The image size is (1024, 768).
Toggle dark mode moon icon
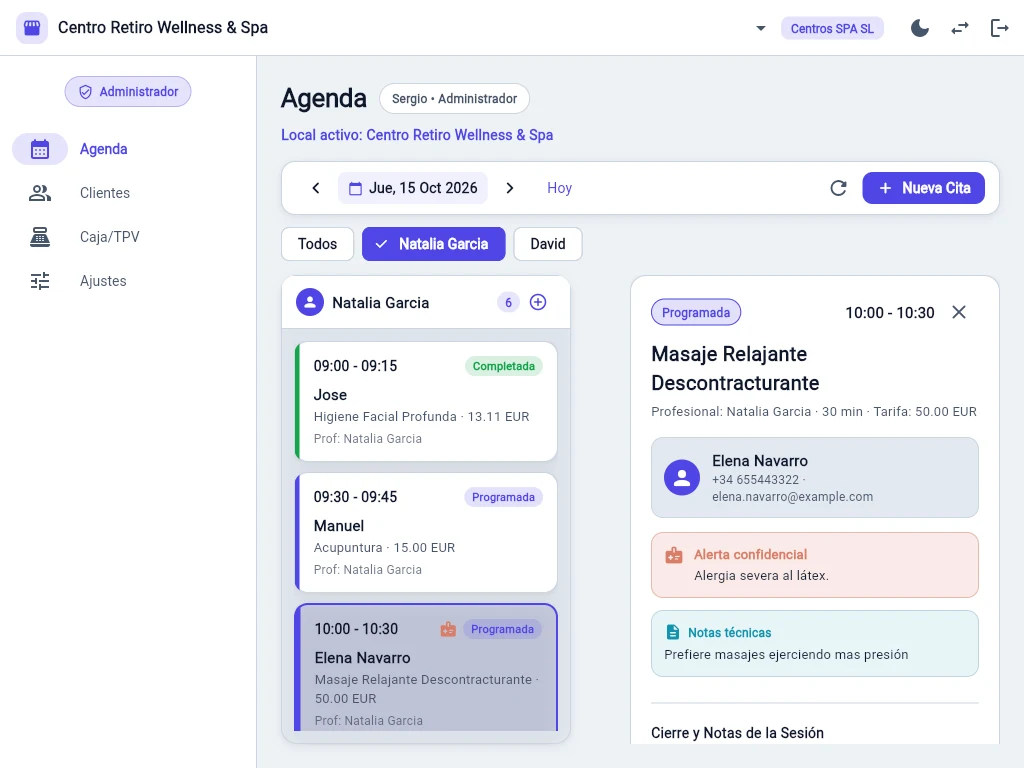[920, 28]
